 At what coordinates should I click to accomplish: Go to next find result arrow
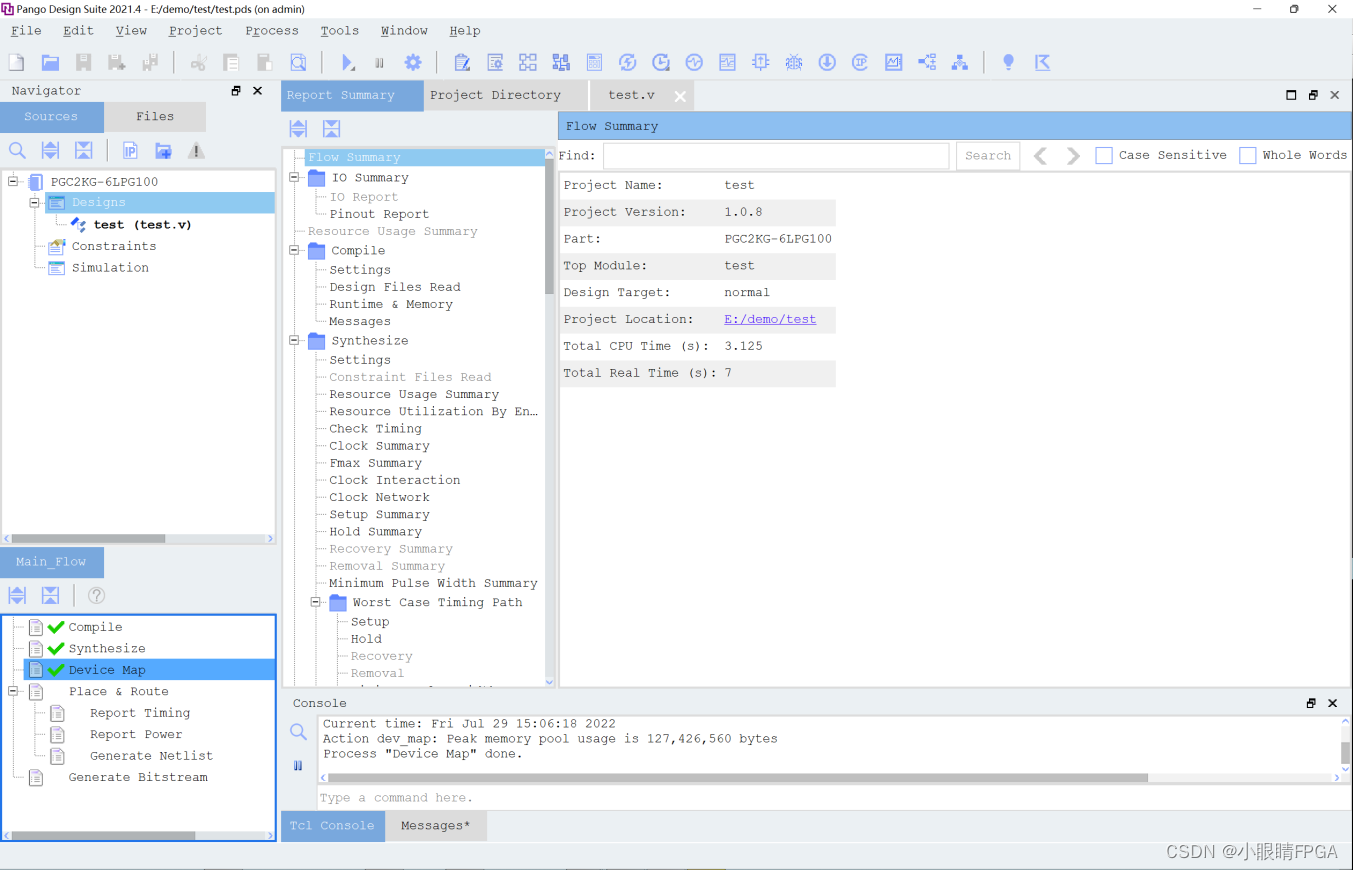(x=1073, y=156)
